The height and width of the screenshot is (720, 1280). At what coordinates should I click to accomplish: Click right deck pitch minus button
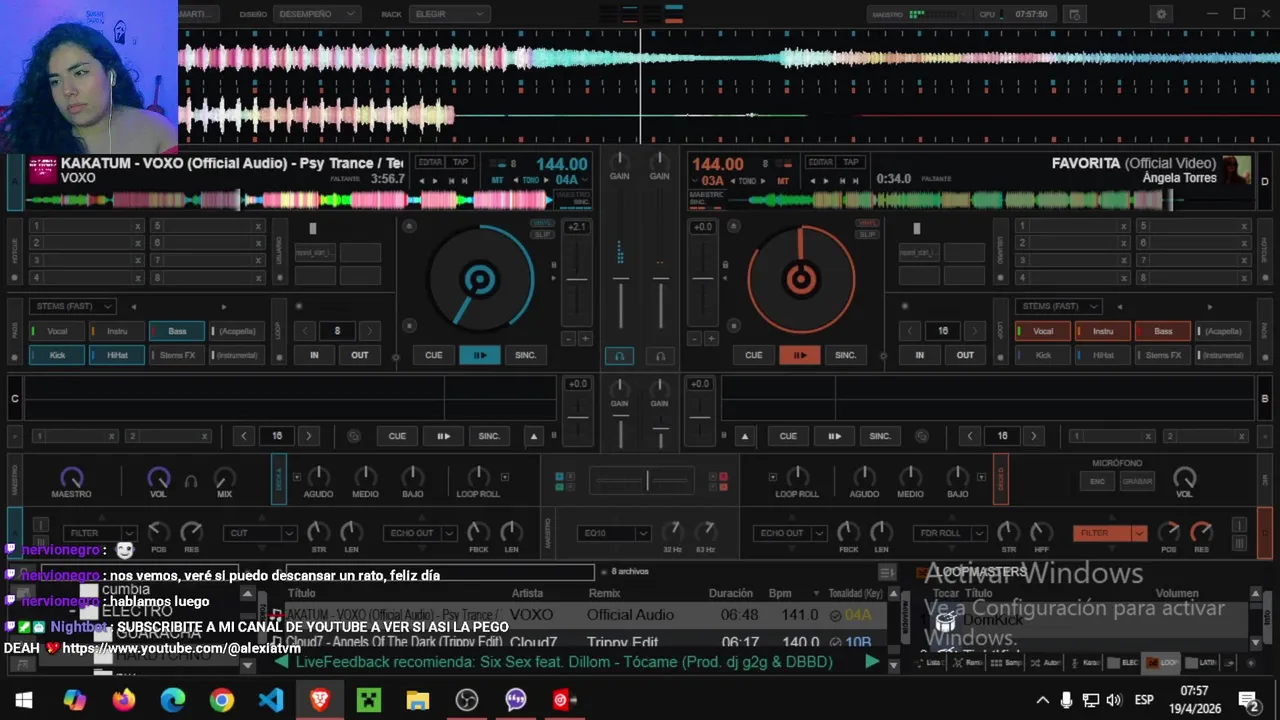click(695, 339)
